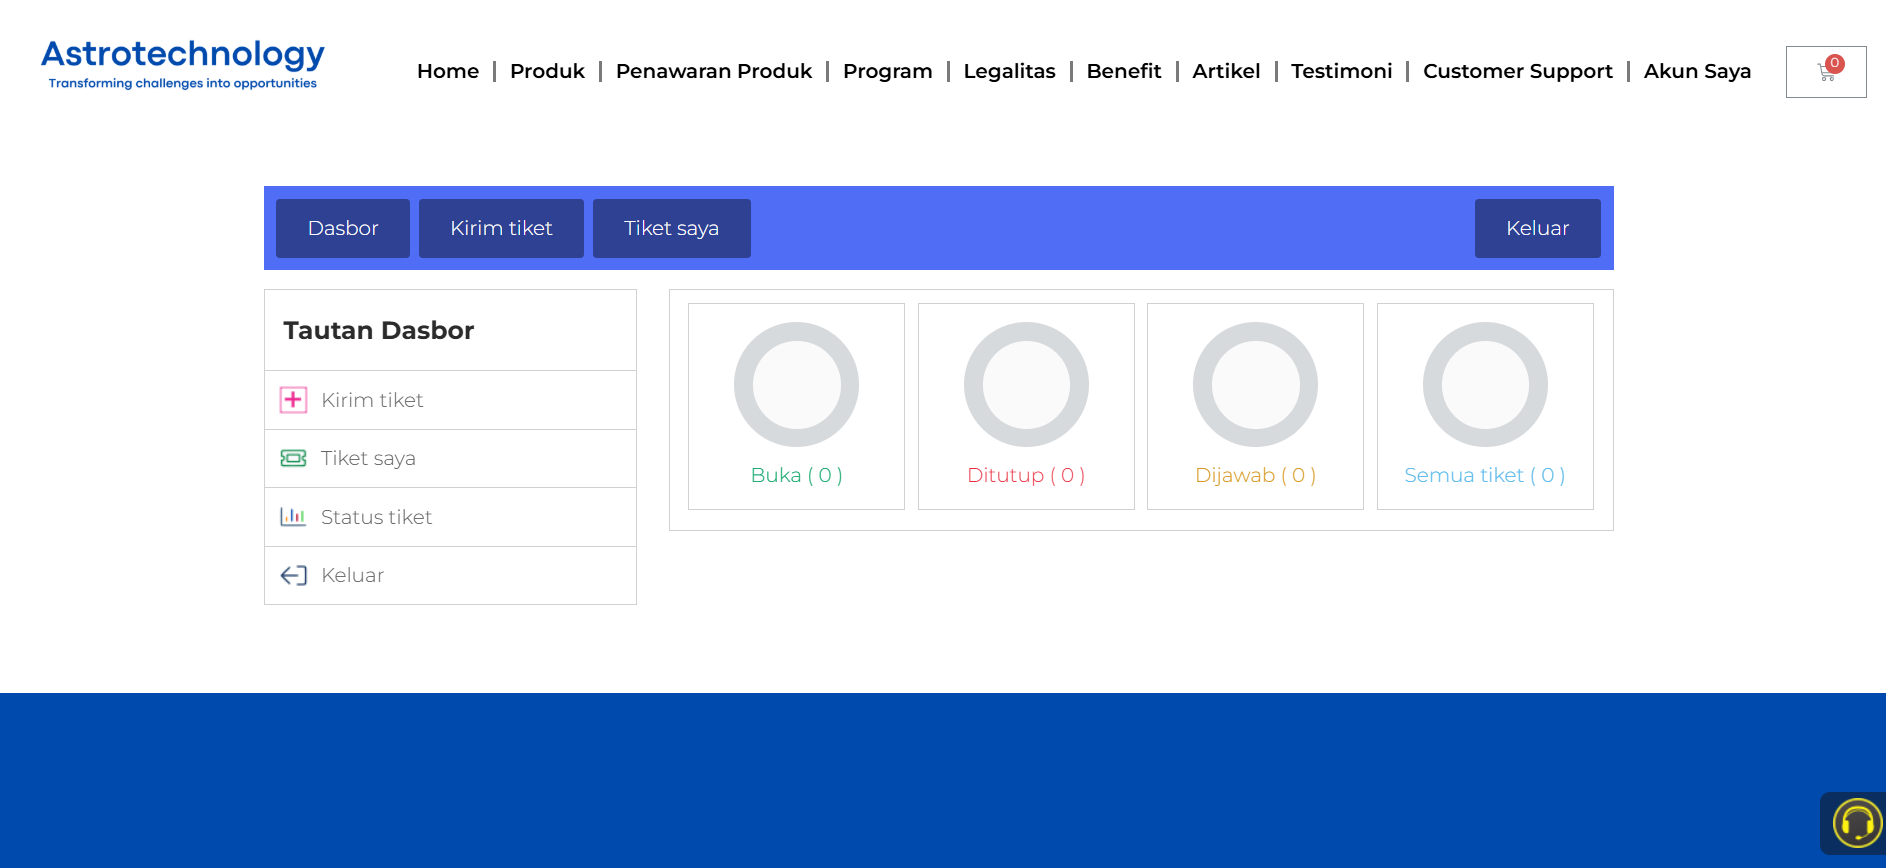Go to Customer Support in navigation
This screenshot has width=1886, height=868.
click(1517, 71)
